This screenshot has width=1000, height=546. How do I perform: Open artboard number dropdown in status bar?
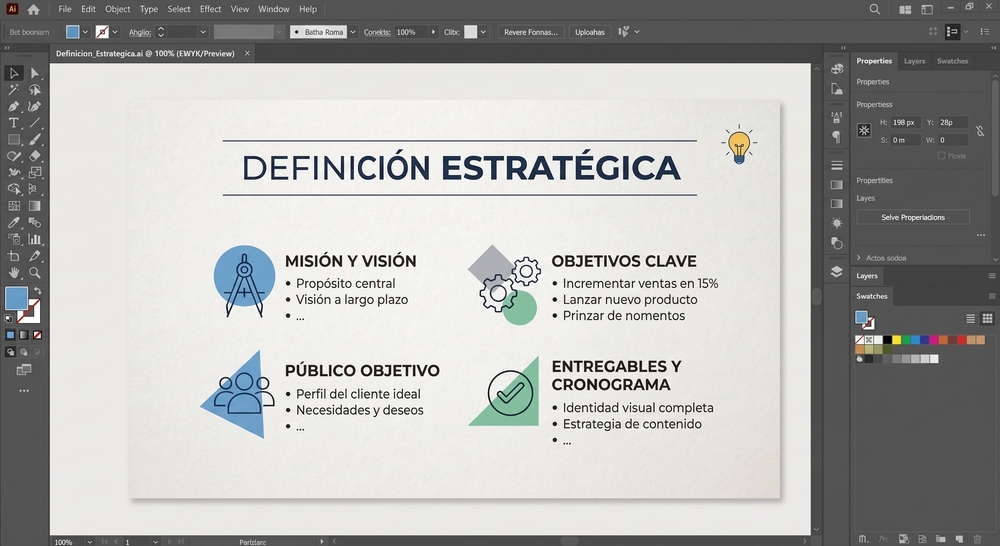[155, 542]
